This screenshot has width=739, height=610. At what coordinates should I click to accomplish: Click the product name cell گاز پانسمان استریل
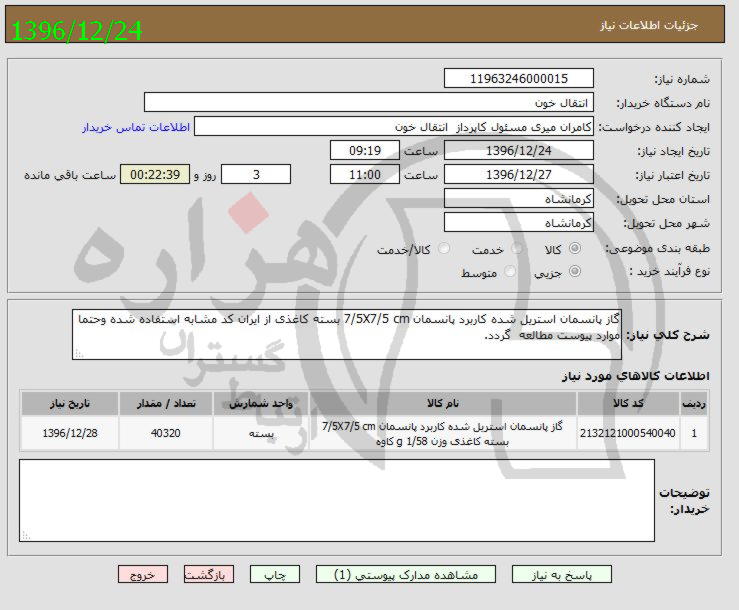point(443,433)
